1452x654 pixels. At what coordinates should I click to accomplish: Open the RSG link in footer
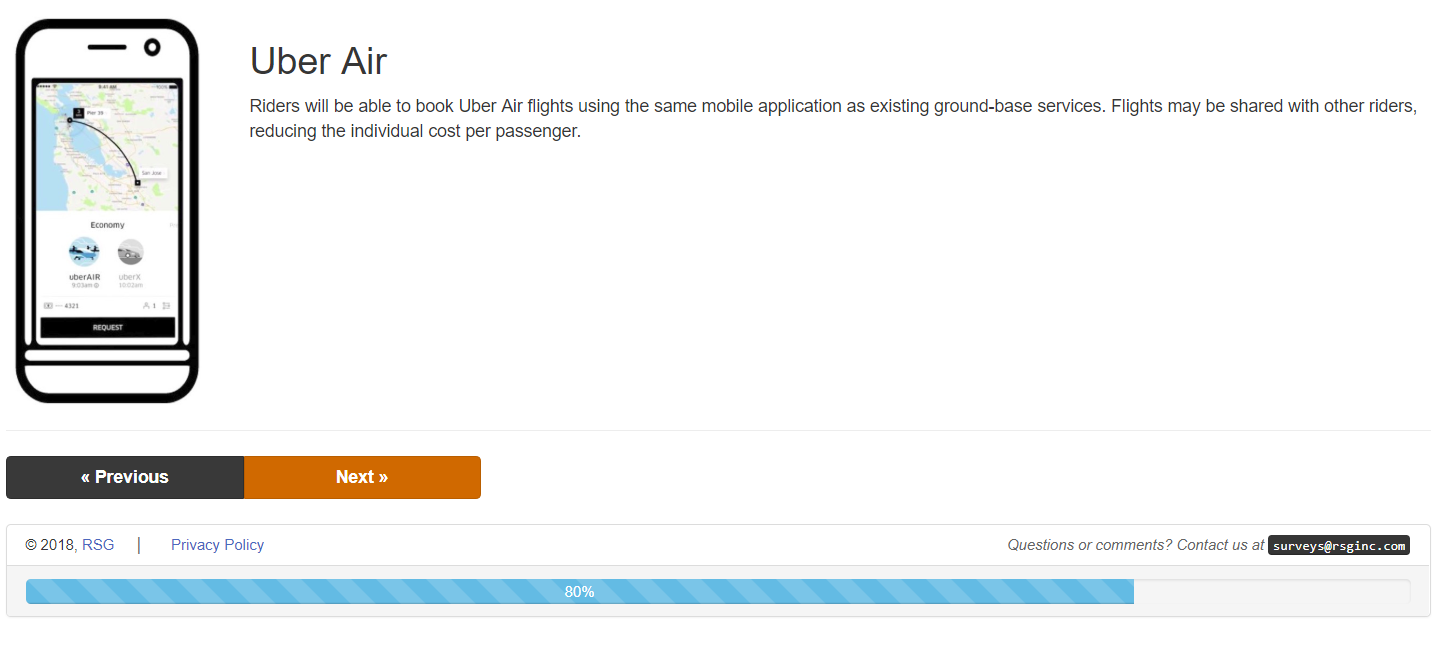[98, 545]
